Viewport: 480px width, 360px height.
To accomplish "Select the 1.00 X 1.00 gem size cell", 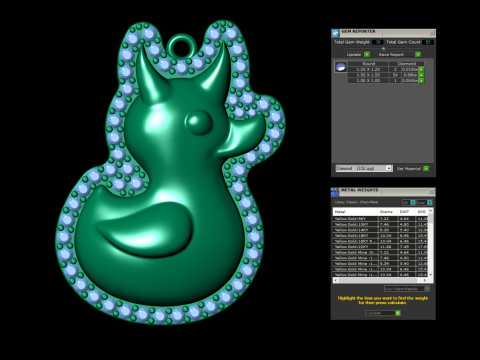I will tap(368, 80).
